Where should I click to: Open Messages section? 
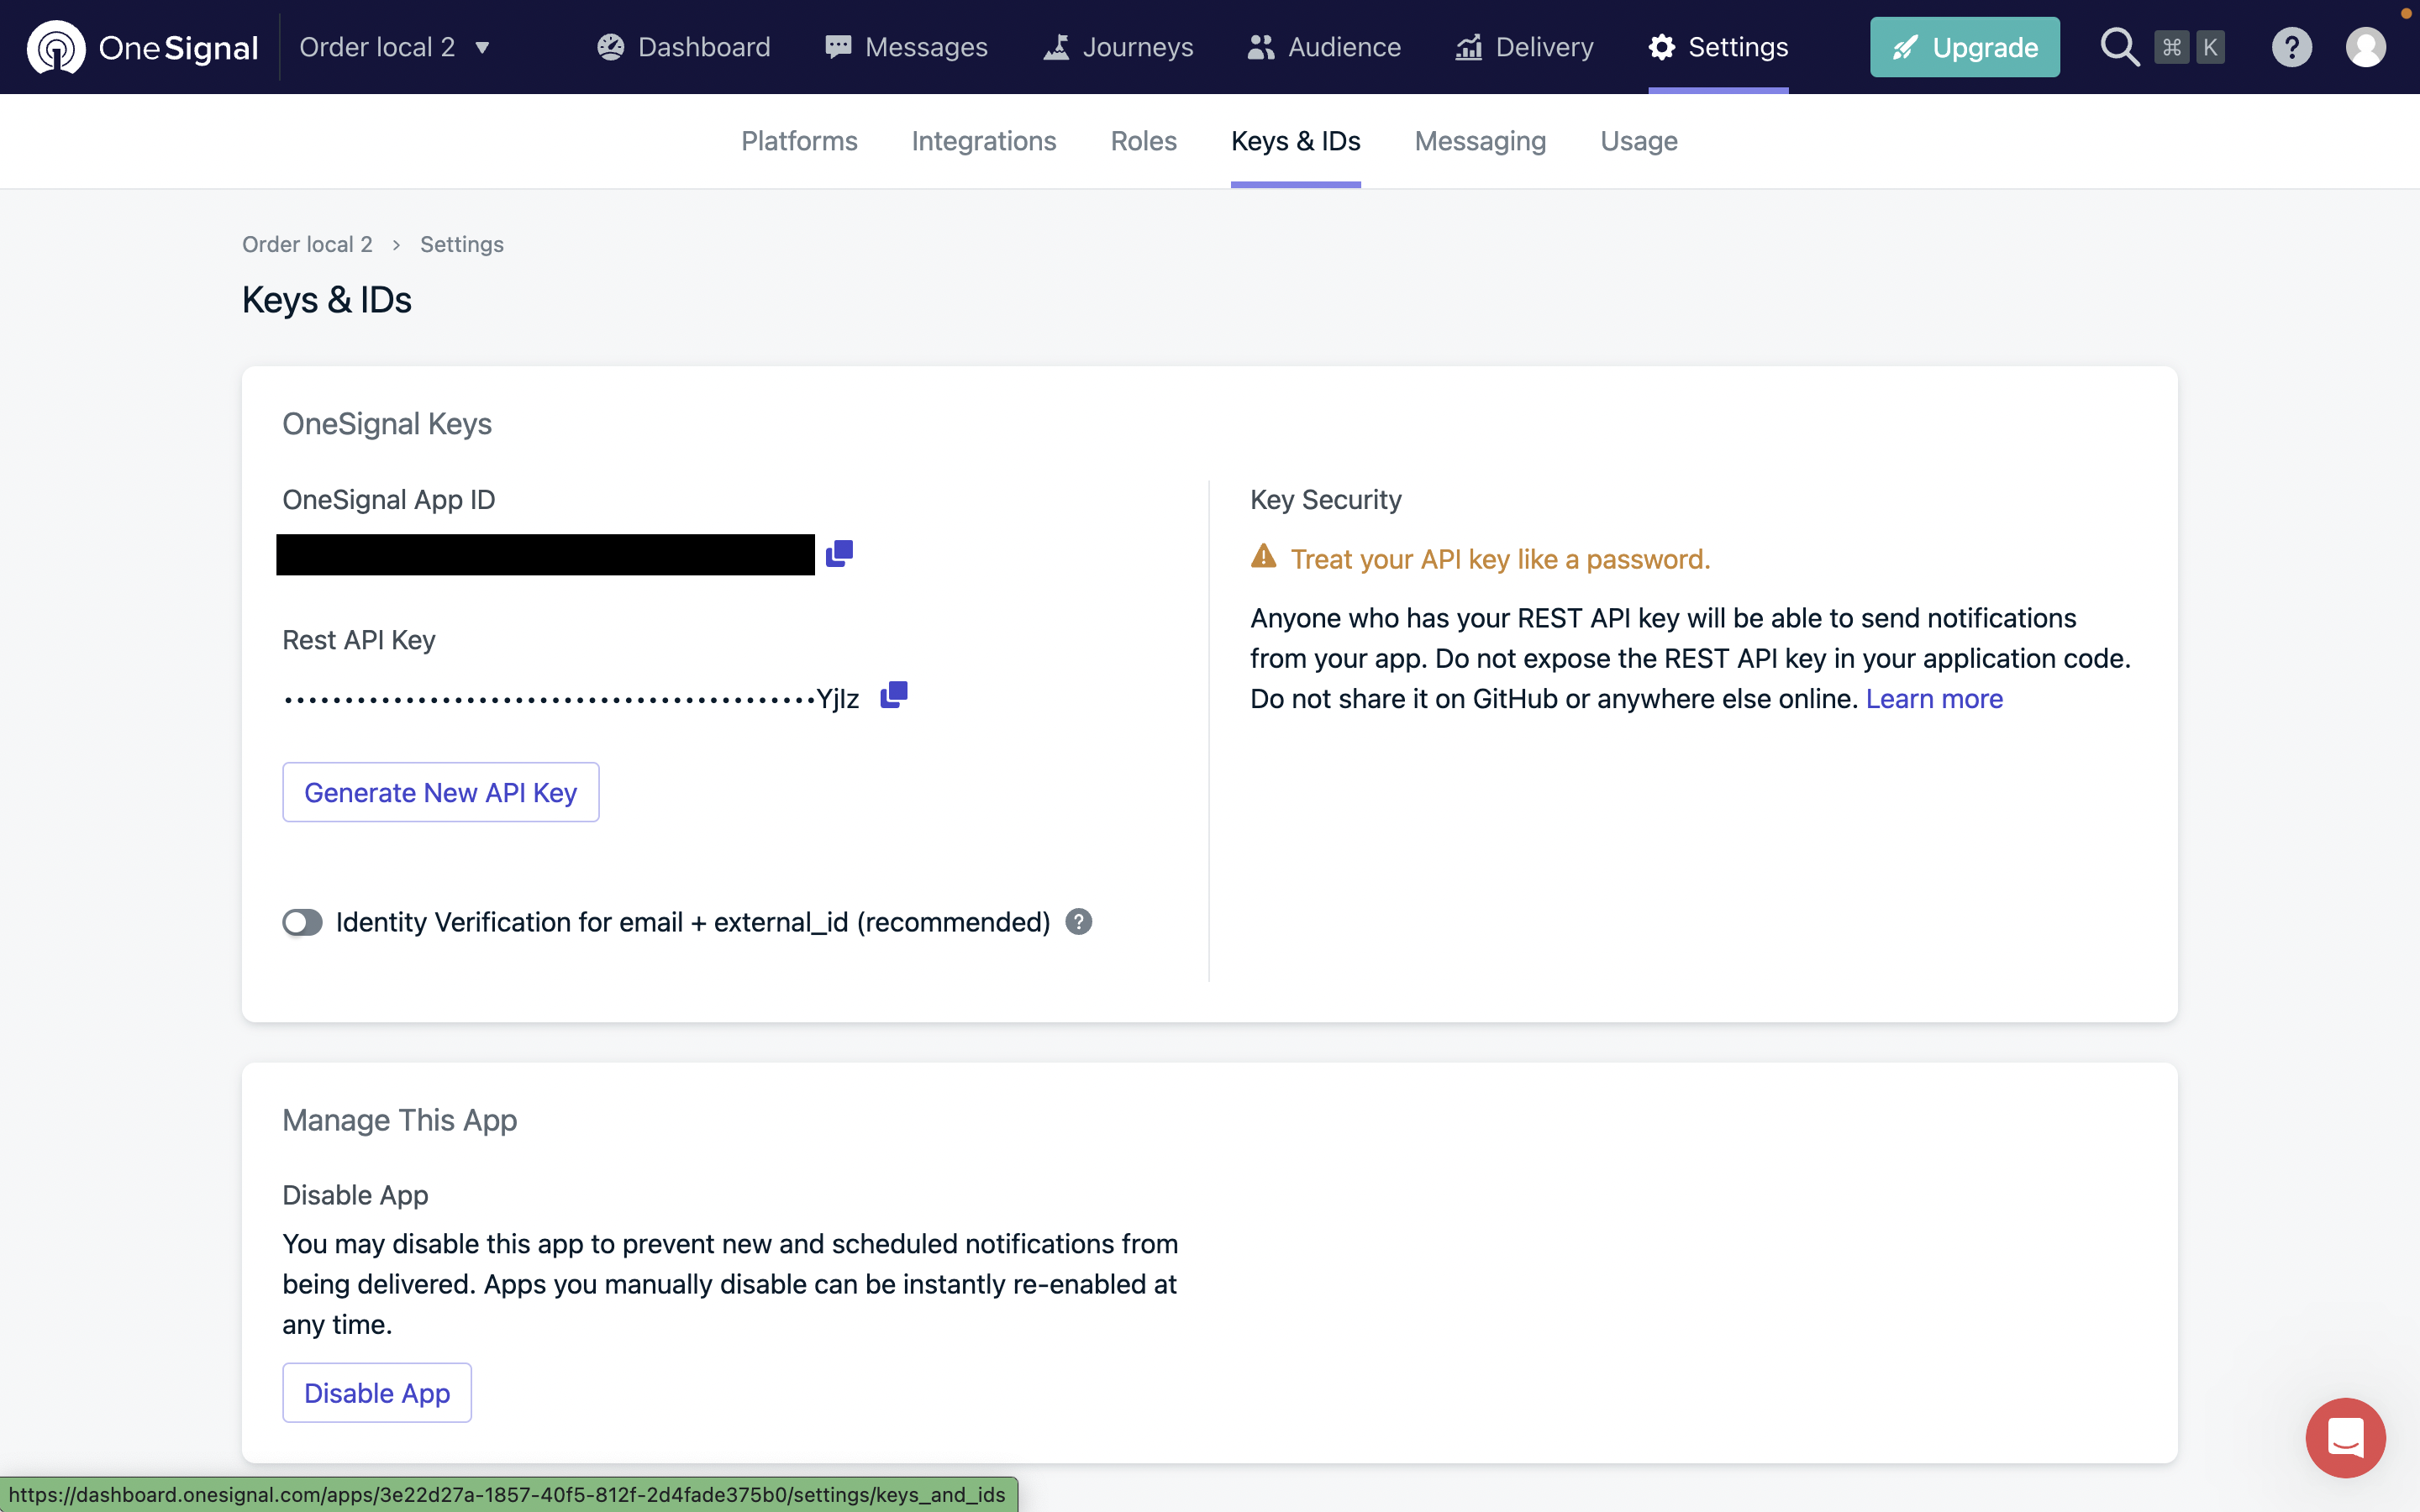tap(906, 47)
